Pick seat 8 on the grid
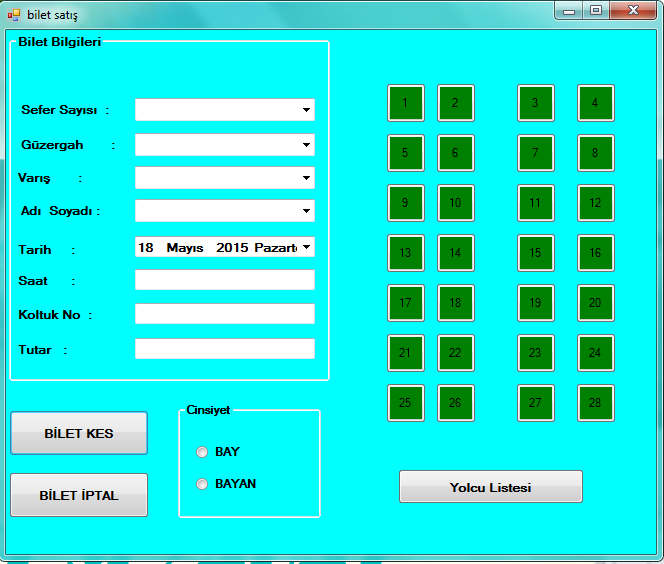The width and height of the screenshot is (664, 564). click(x=595, y=153)
